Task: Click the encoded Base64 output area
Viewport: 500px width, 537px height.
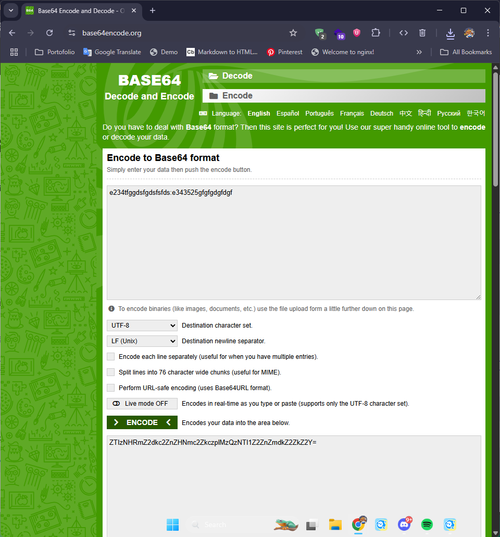Action: click(294, 486)
